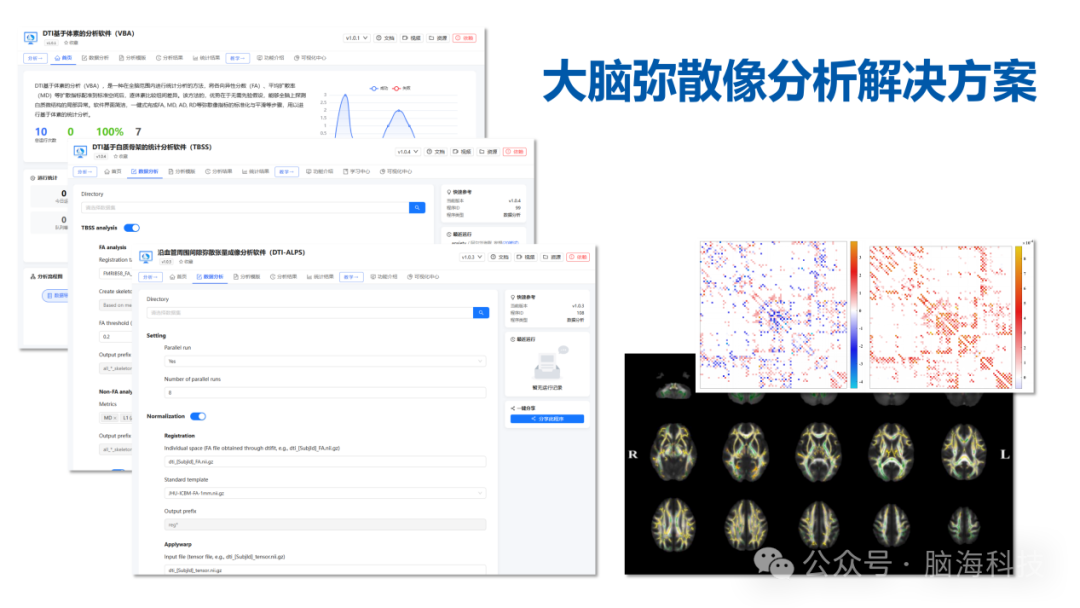Click the blue-red colorbar beside left matrix
This screenshot has height=608, width=1080.
[854, 315]
